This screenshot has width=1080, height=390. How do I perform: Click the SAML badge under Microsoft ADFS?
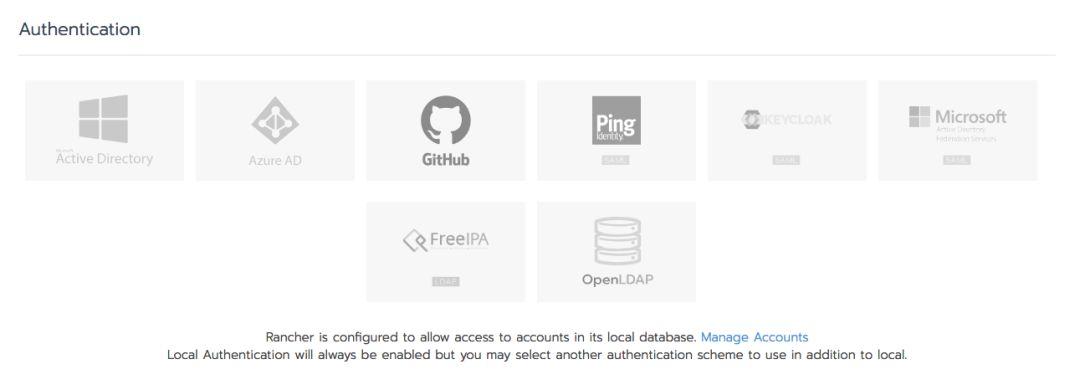pyautogui.click(x=956, y=161)
